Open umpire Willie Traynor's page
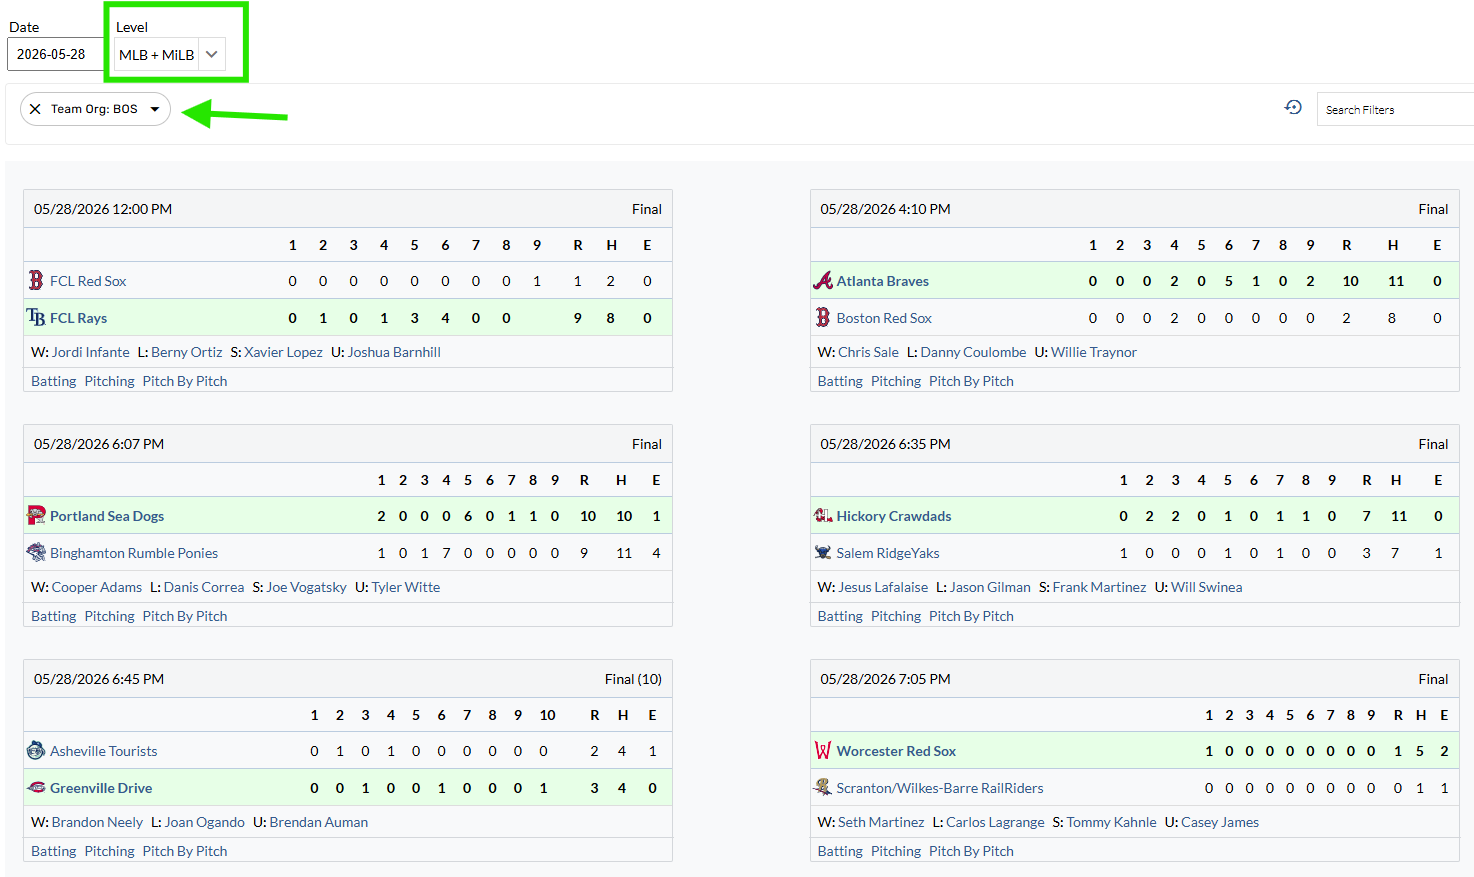 tap(1094, 352)
